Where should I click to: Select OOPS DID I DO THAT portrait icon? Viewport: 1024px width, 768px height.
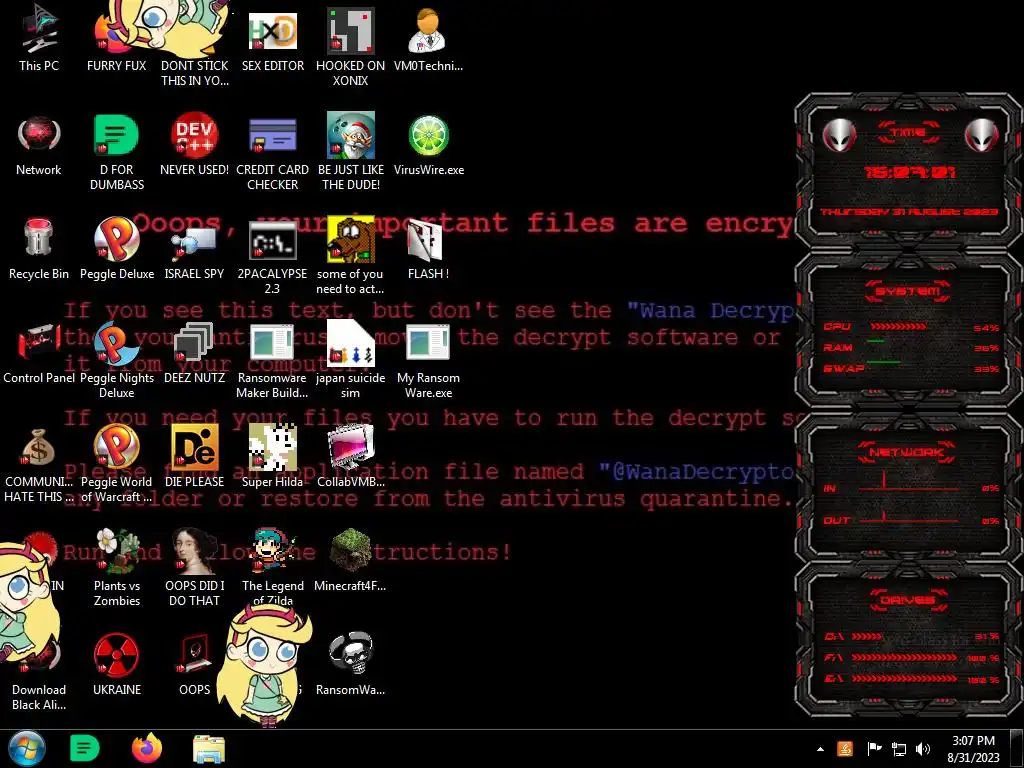194,567
